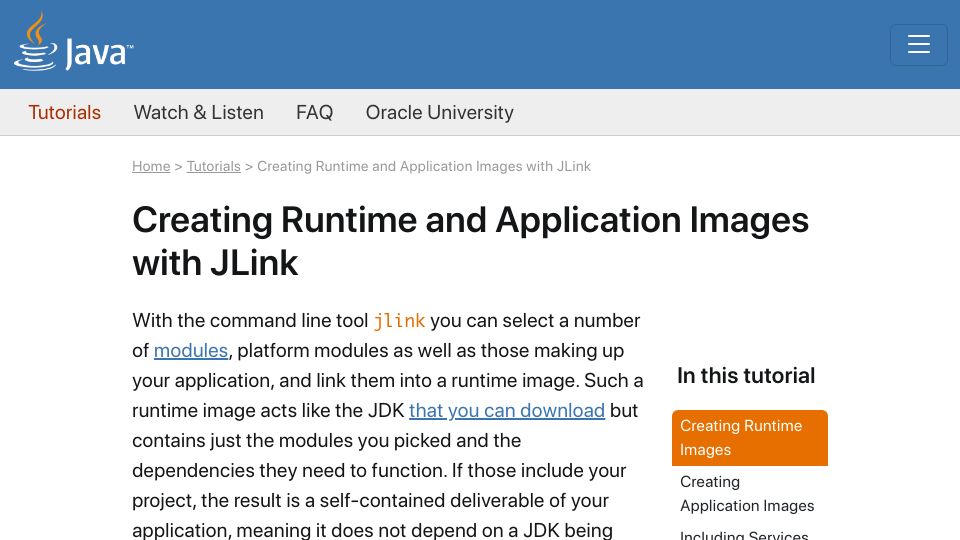Select Creating Runtime Images sidebar item
The image size is (960, 540).
point(749,438)
